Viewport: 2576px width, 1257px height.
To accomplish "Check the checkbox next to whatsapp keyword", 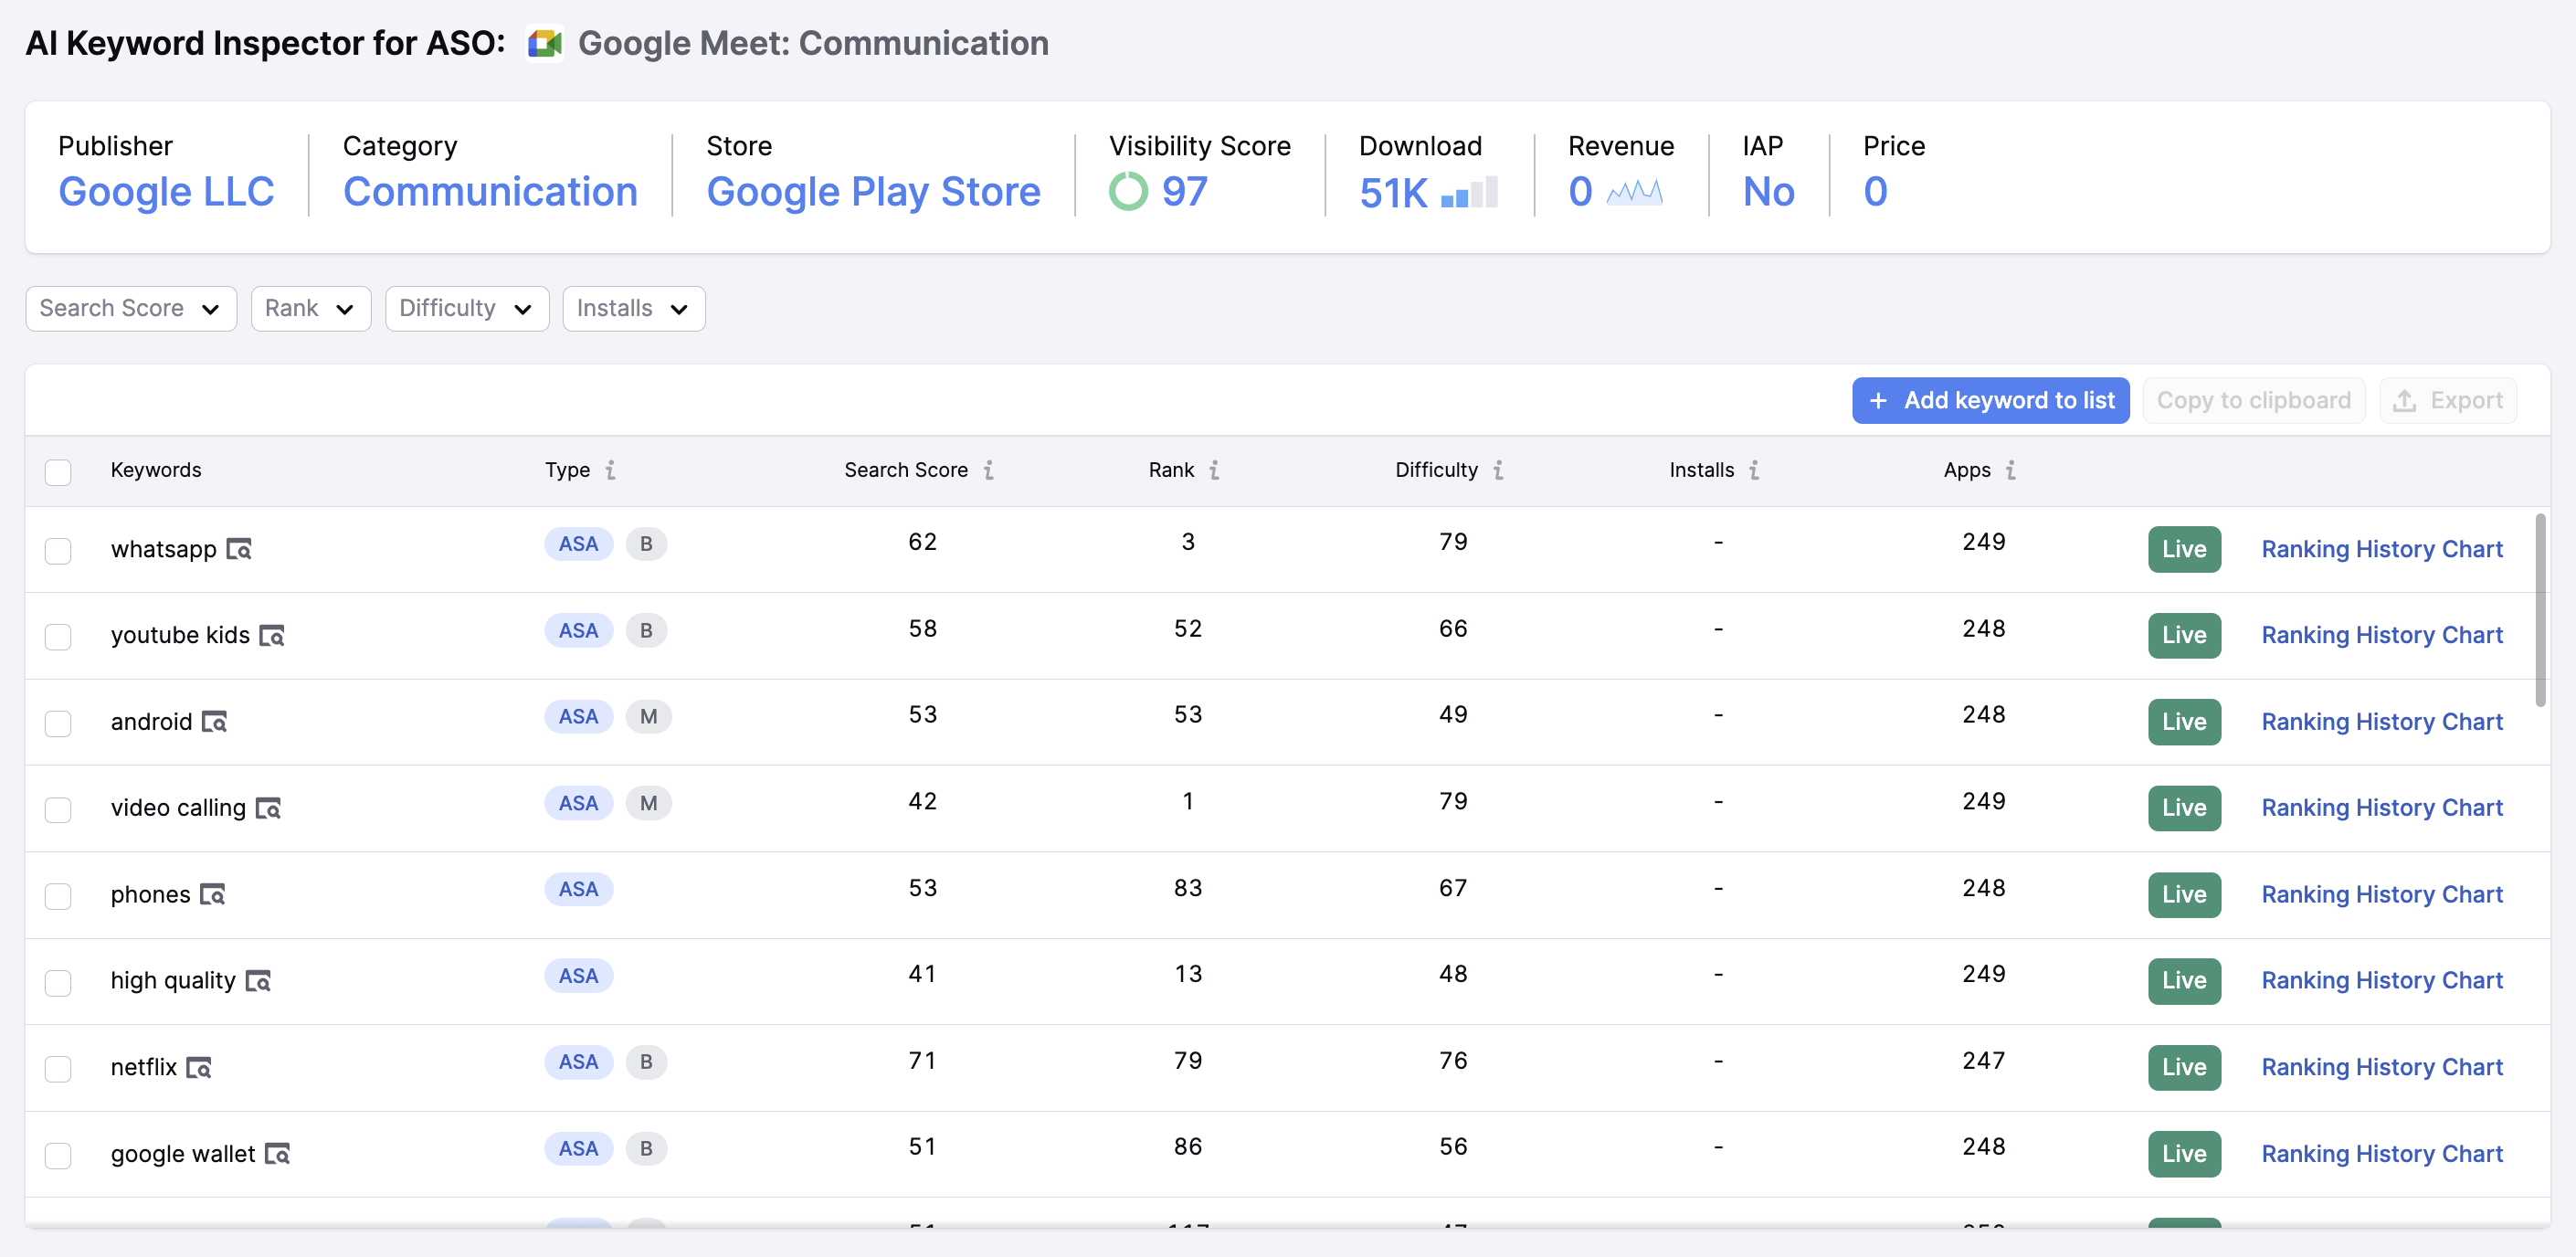I will pyautogui.click(x=58, y=551).
